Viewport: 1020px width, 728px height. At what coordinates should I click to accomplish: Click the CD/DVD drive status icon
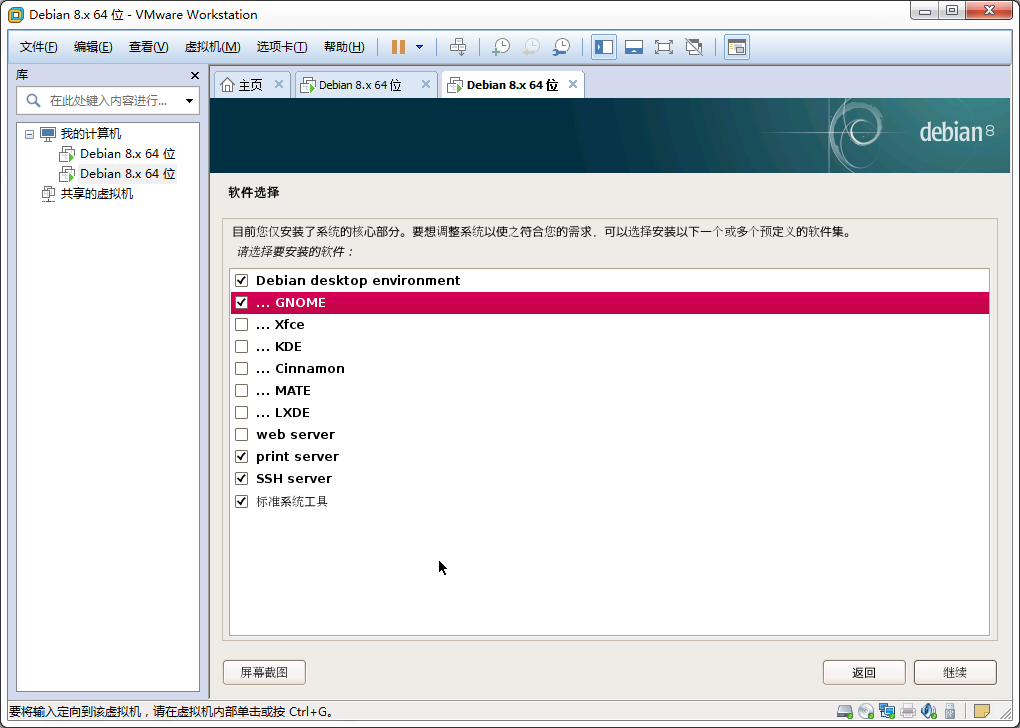[x=866, y=711]
